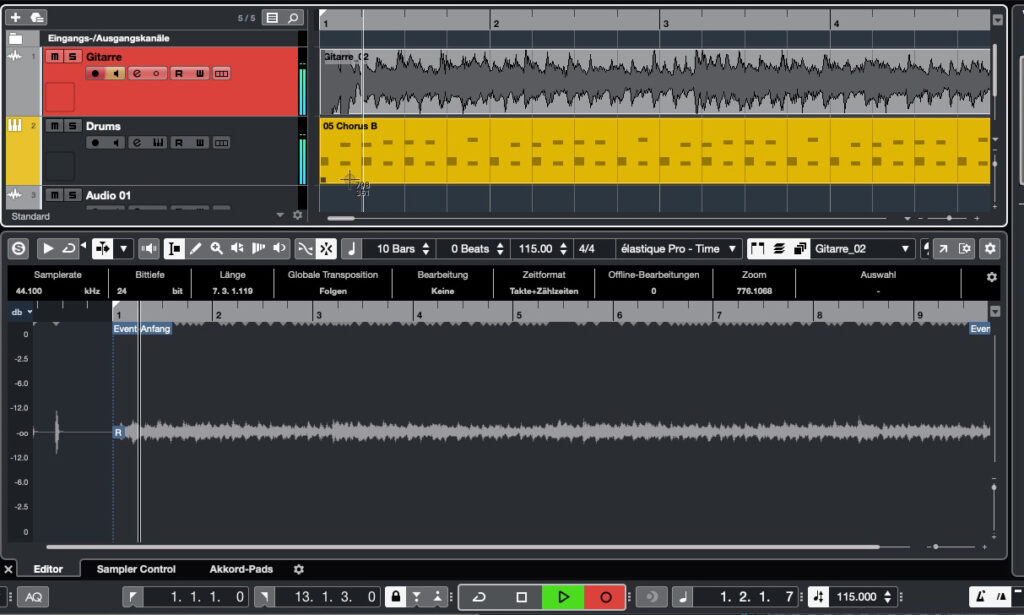Click the red transport Record button

pos(605,597)
